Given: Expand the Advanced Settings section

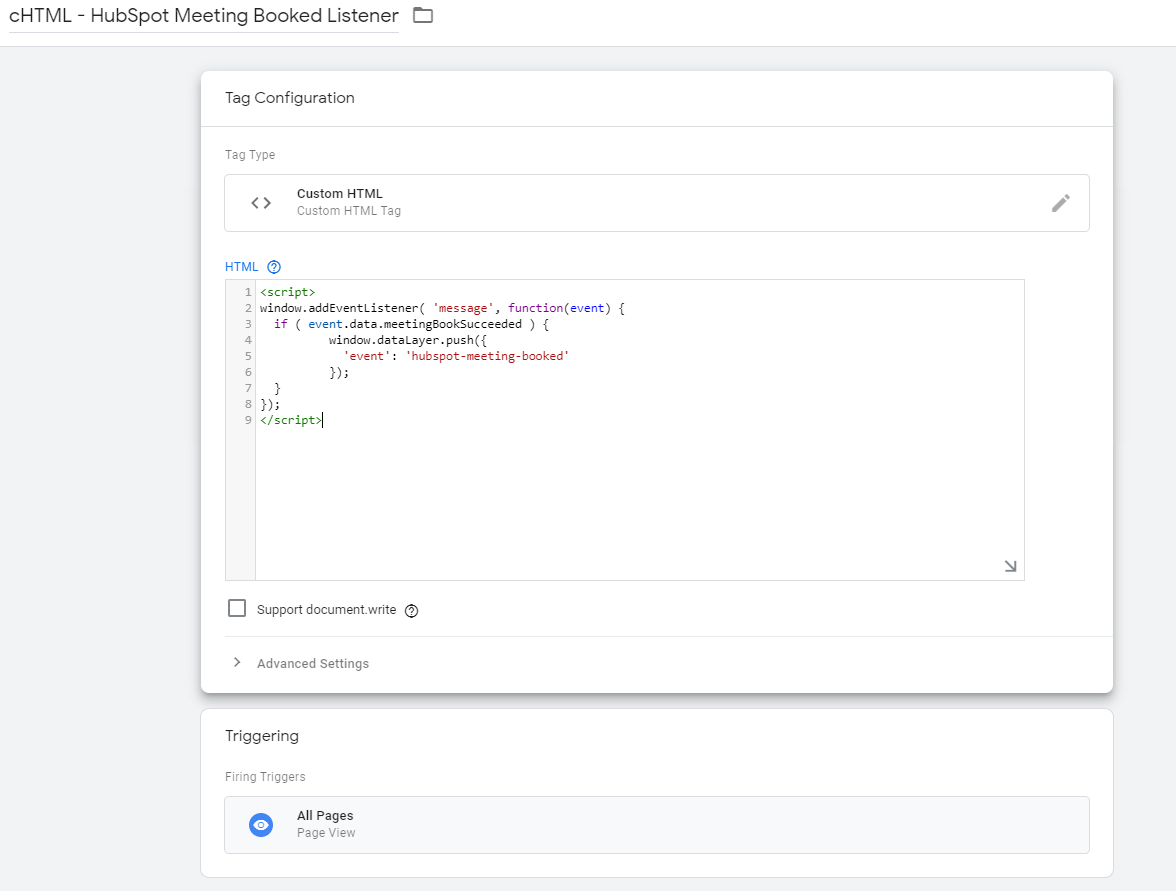Looking at the screenshot, I should coord(312,664).
